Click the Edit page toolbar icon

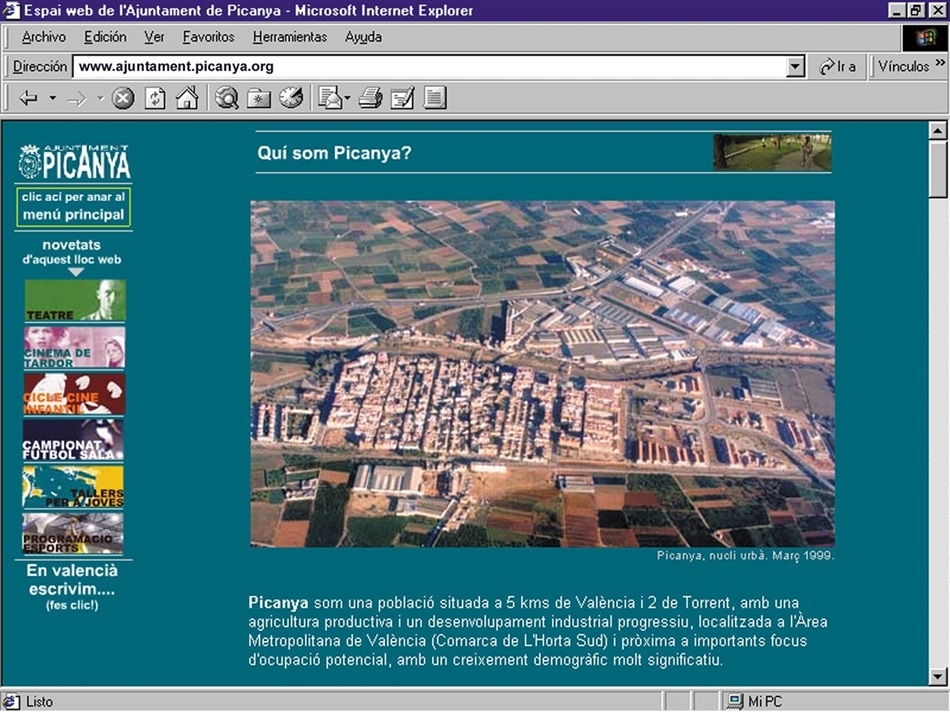(403, 98)
